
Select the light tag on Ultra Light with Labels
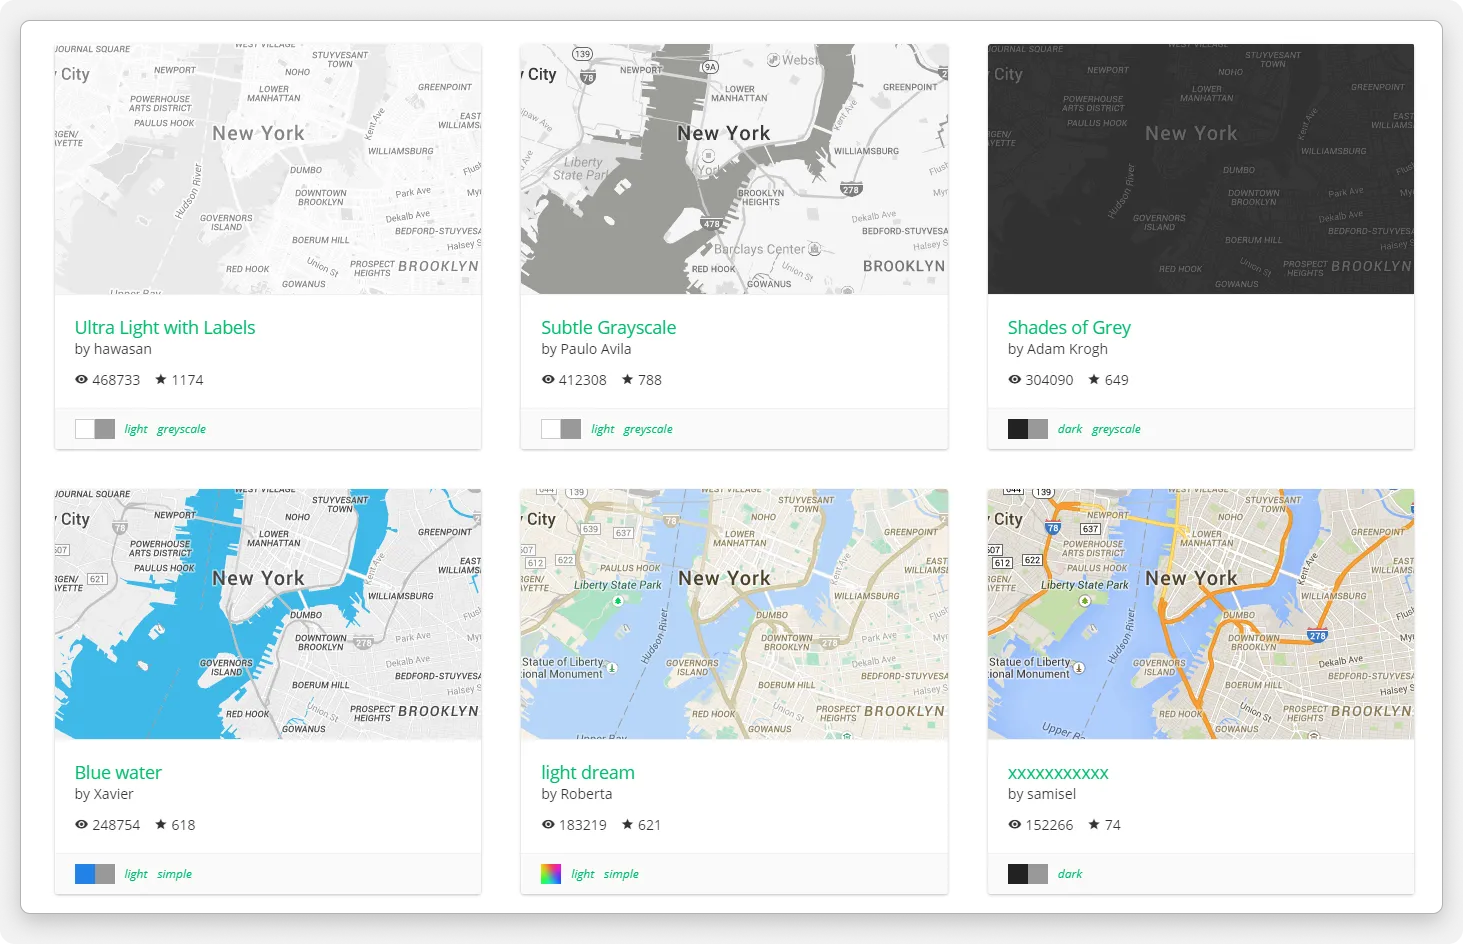point(136,429)
